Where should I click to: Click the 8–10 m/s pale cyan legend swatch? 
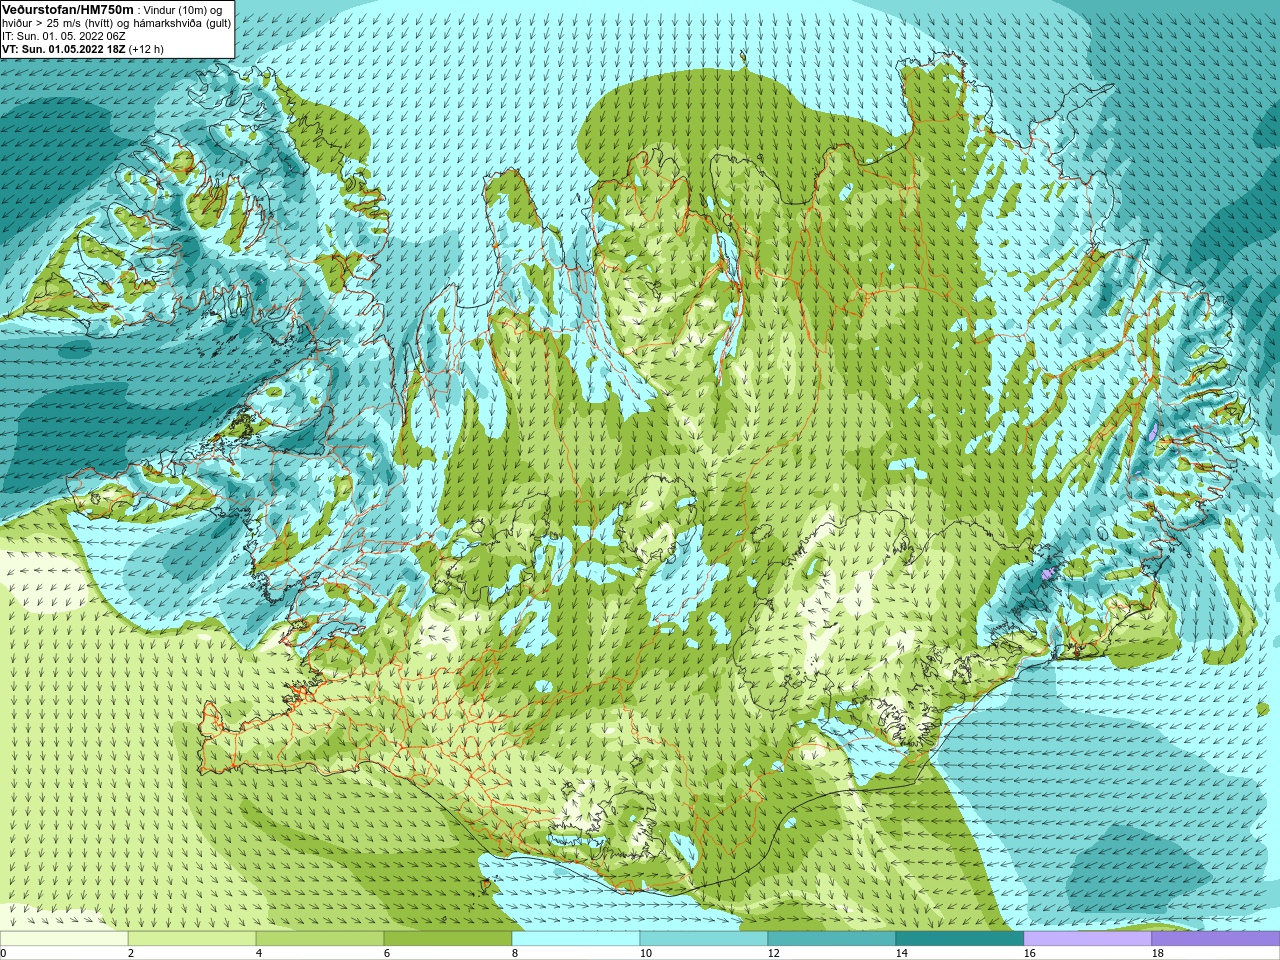pos(576,938)
